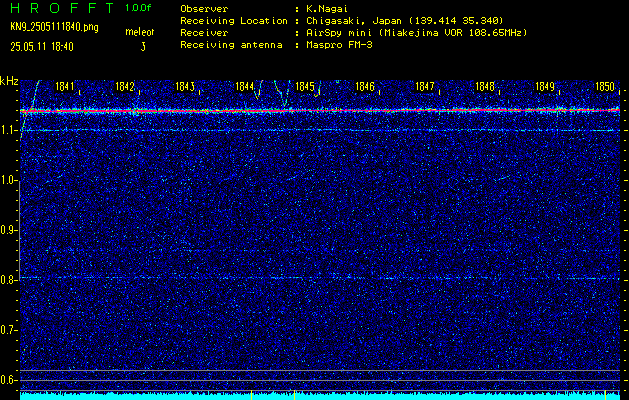Click the meteor count label
The height and width of the screenshot is (400, 629).
click(140, 32)
